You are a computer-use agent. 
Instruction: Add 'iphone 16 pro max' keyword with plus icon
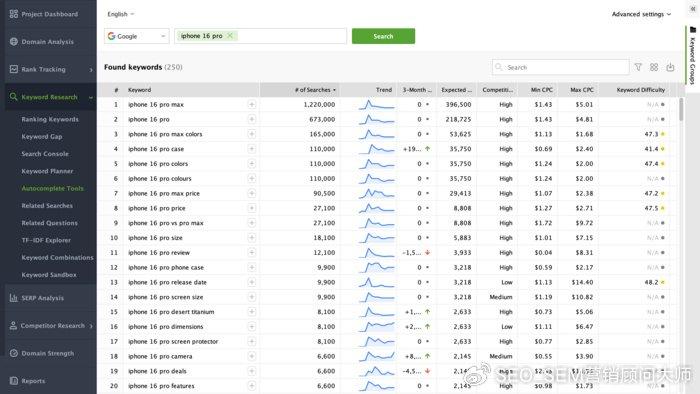tap(252, 104)
